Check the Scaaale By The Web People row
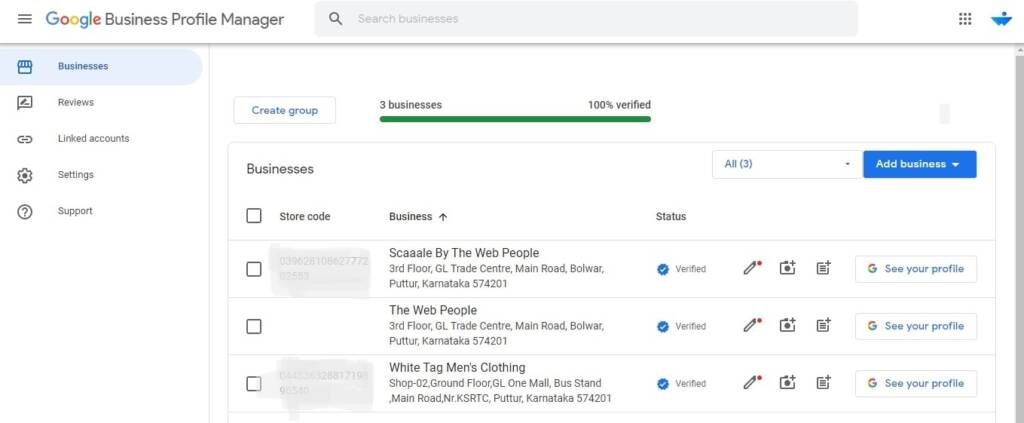Screen dimensions: 1024x423 254,269
